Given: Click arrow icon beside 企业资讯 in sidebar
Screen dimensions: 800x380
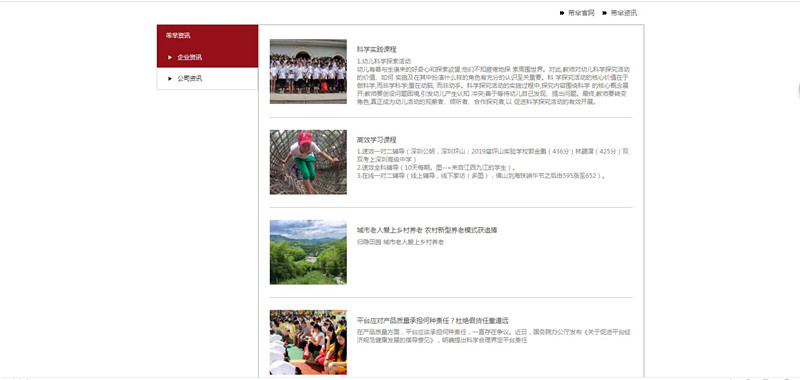Looking at the screenshot, I should (170, 57).
